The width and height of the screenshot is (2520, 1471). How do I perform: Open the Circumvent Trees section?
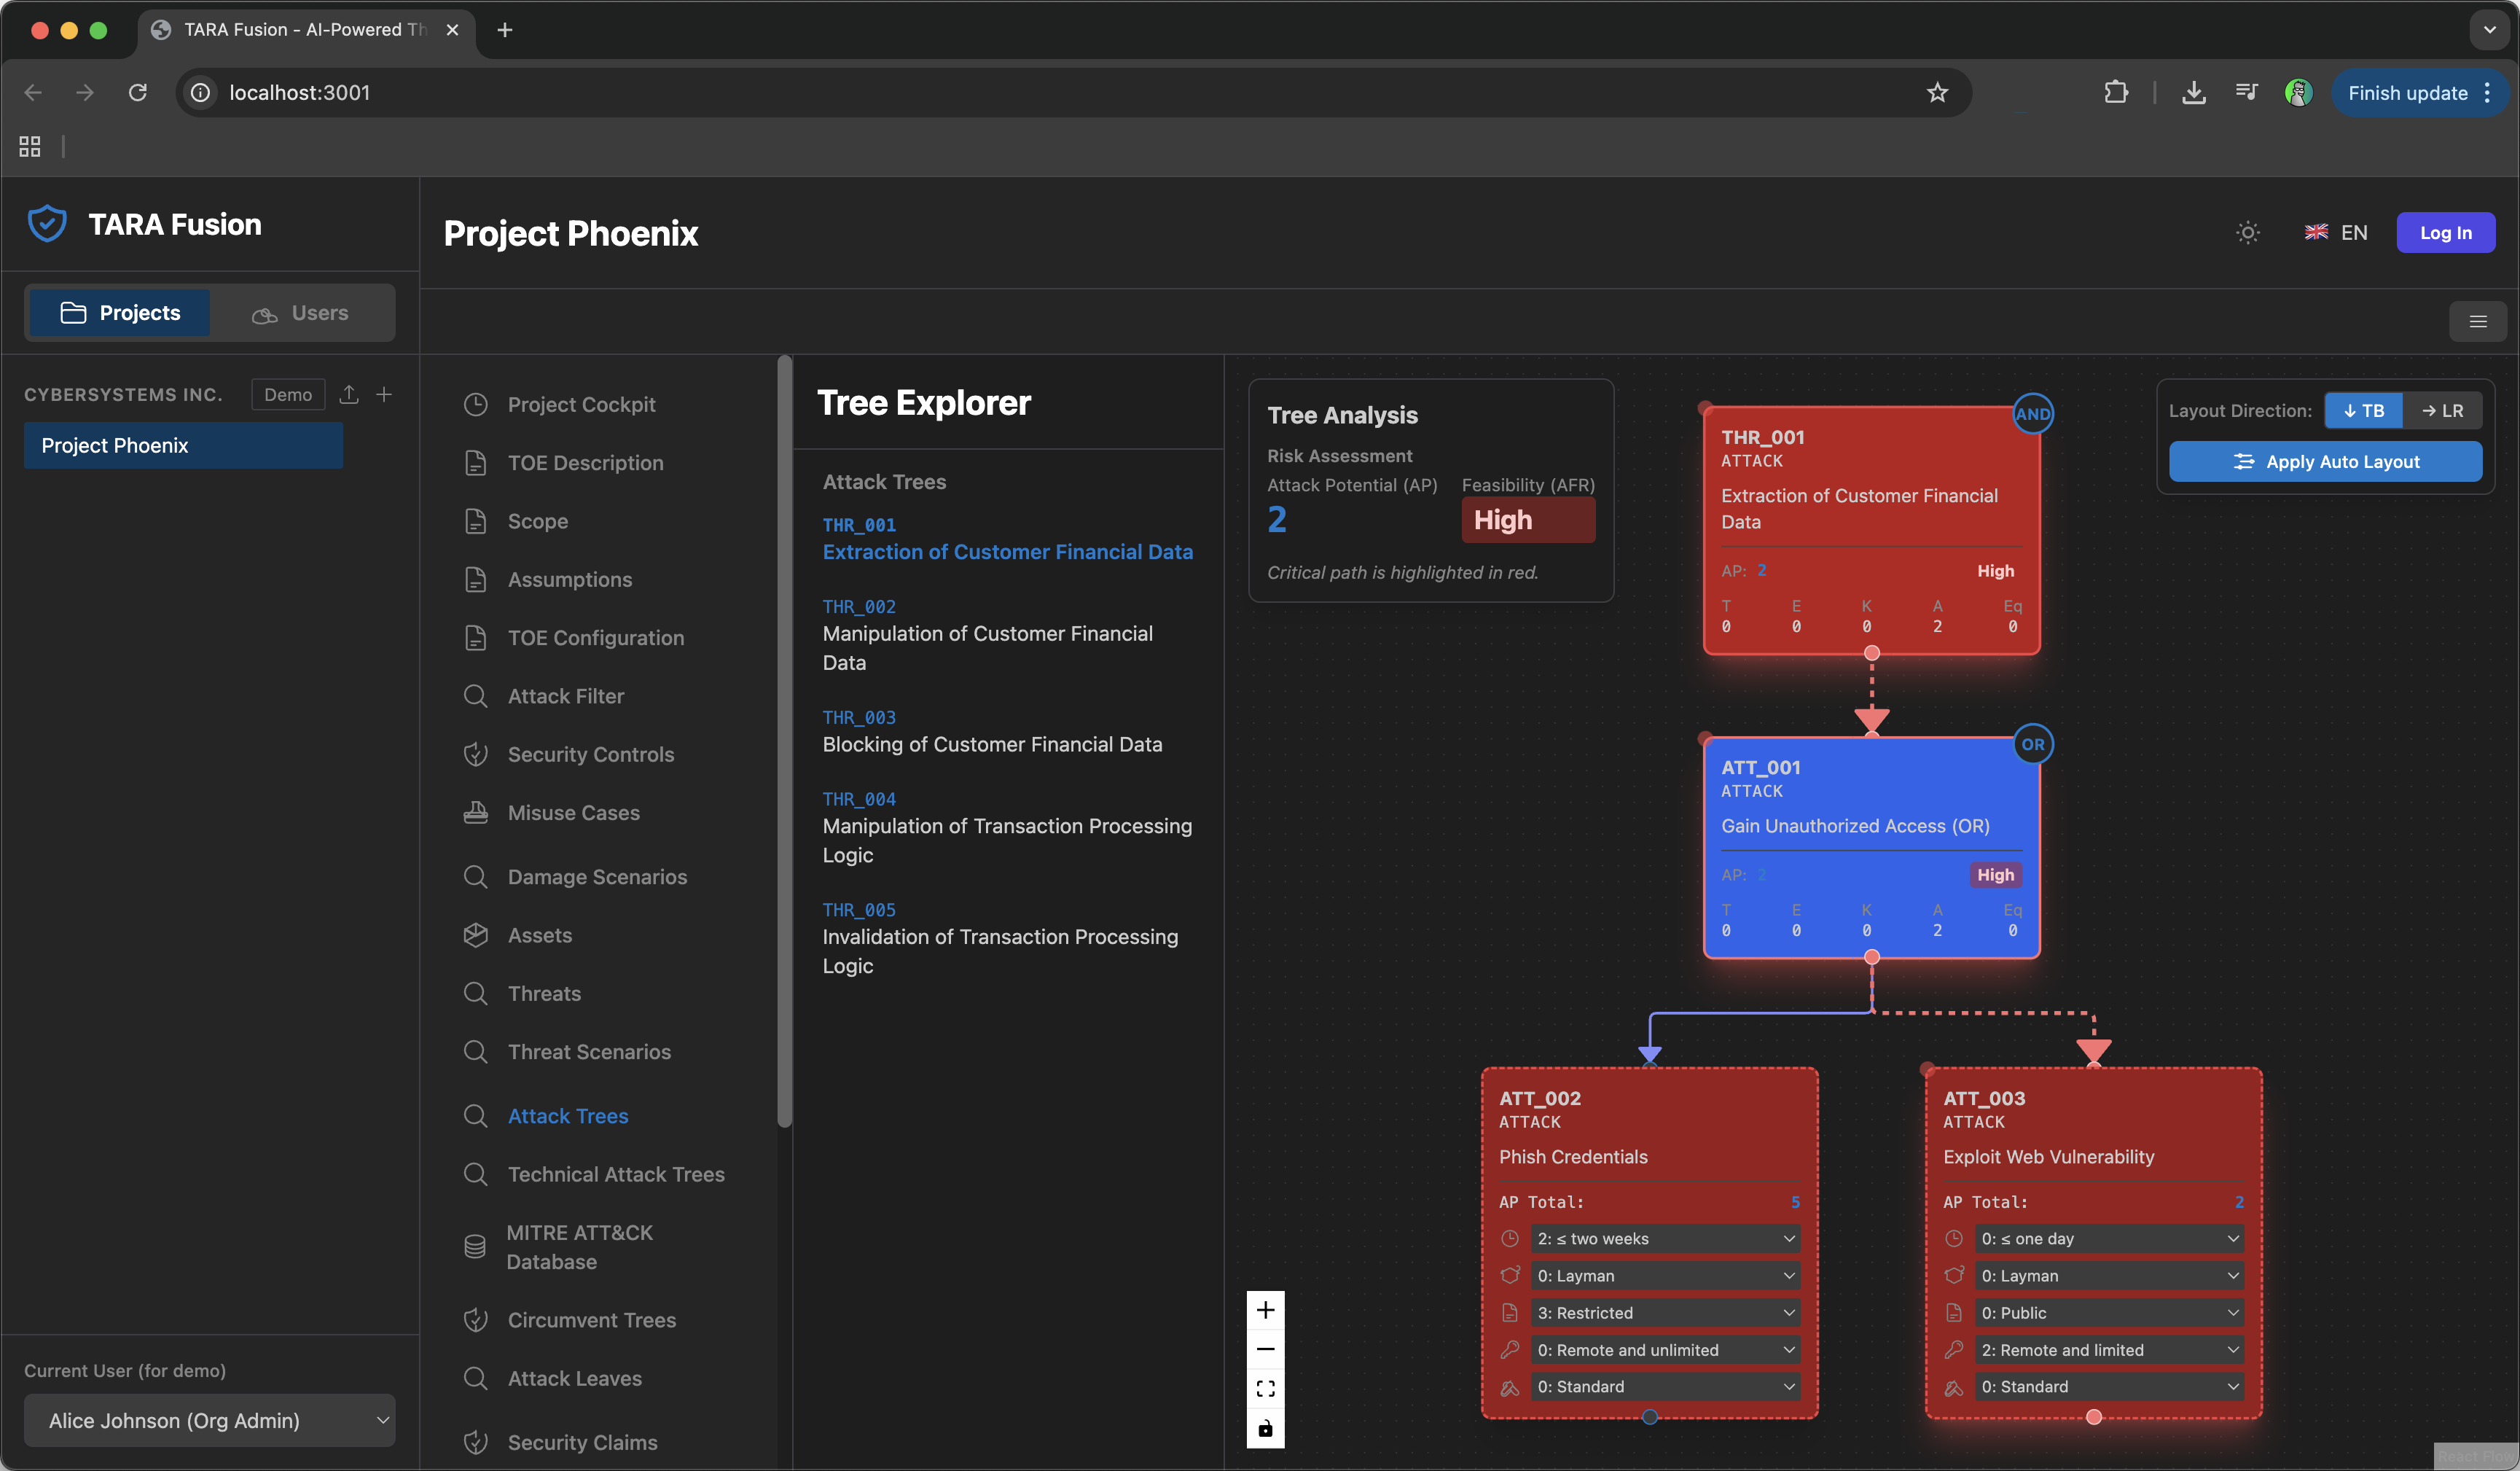point(590,1320)
